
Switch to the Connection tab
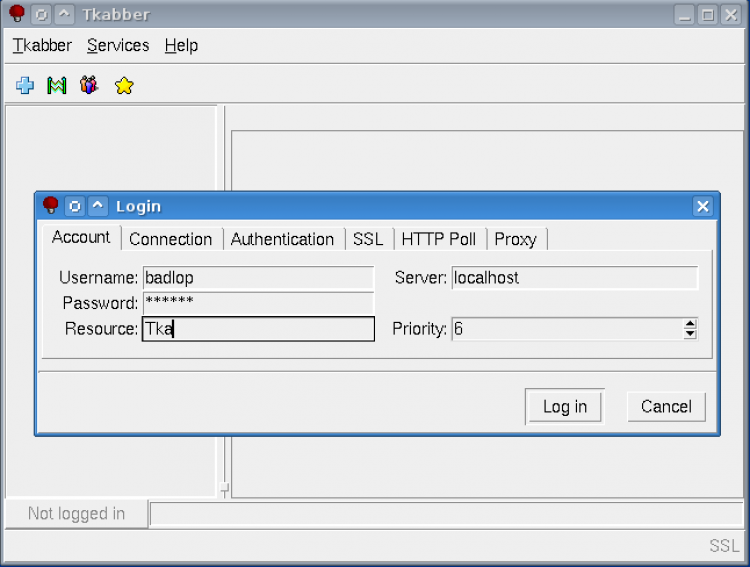170,239
